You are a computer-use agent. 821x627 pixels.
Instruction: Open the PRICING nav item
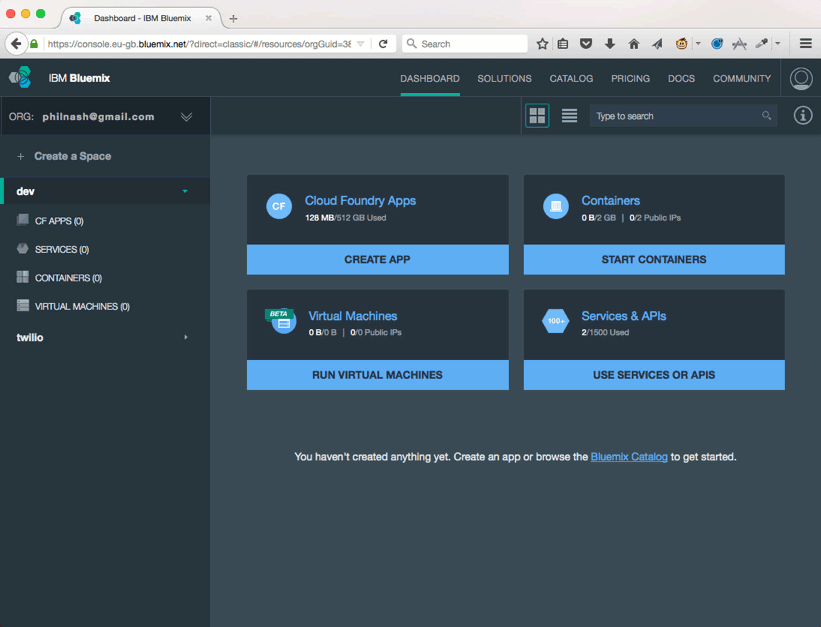(x=630, y=79)
